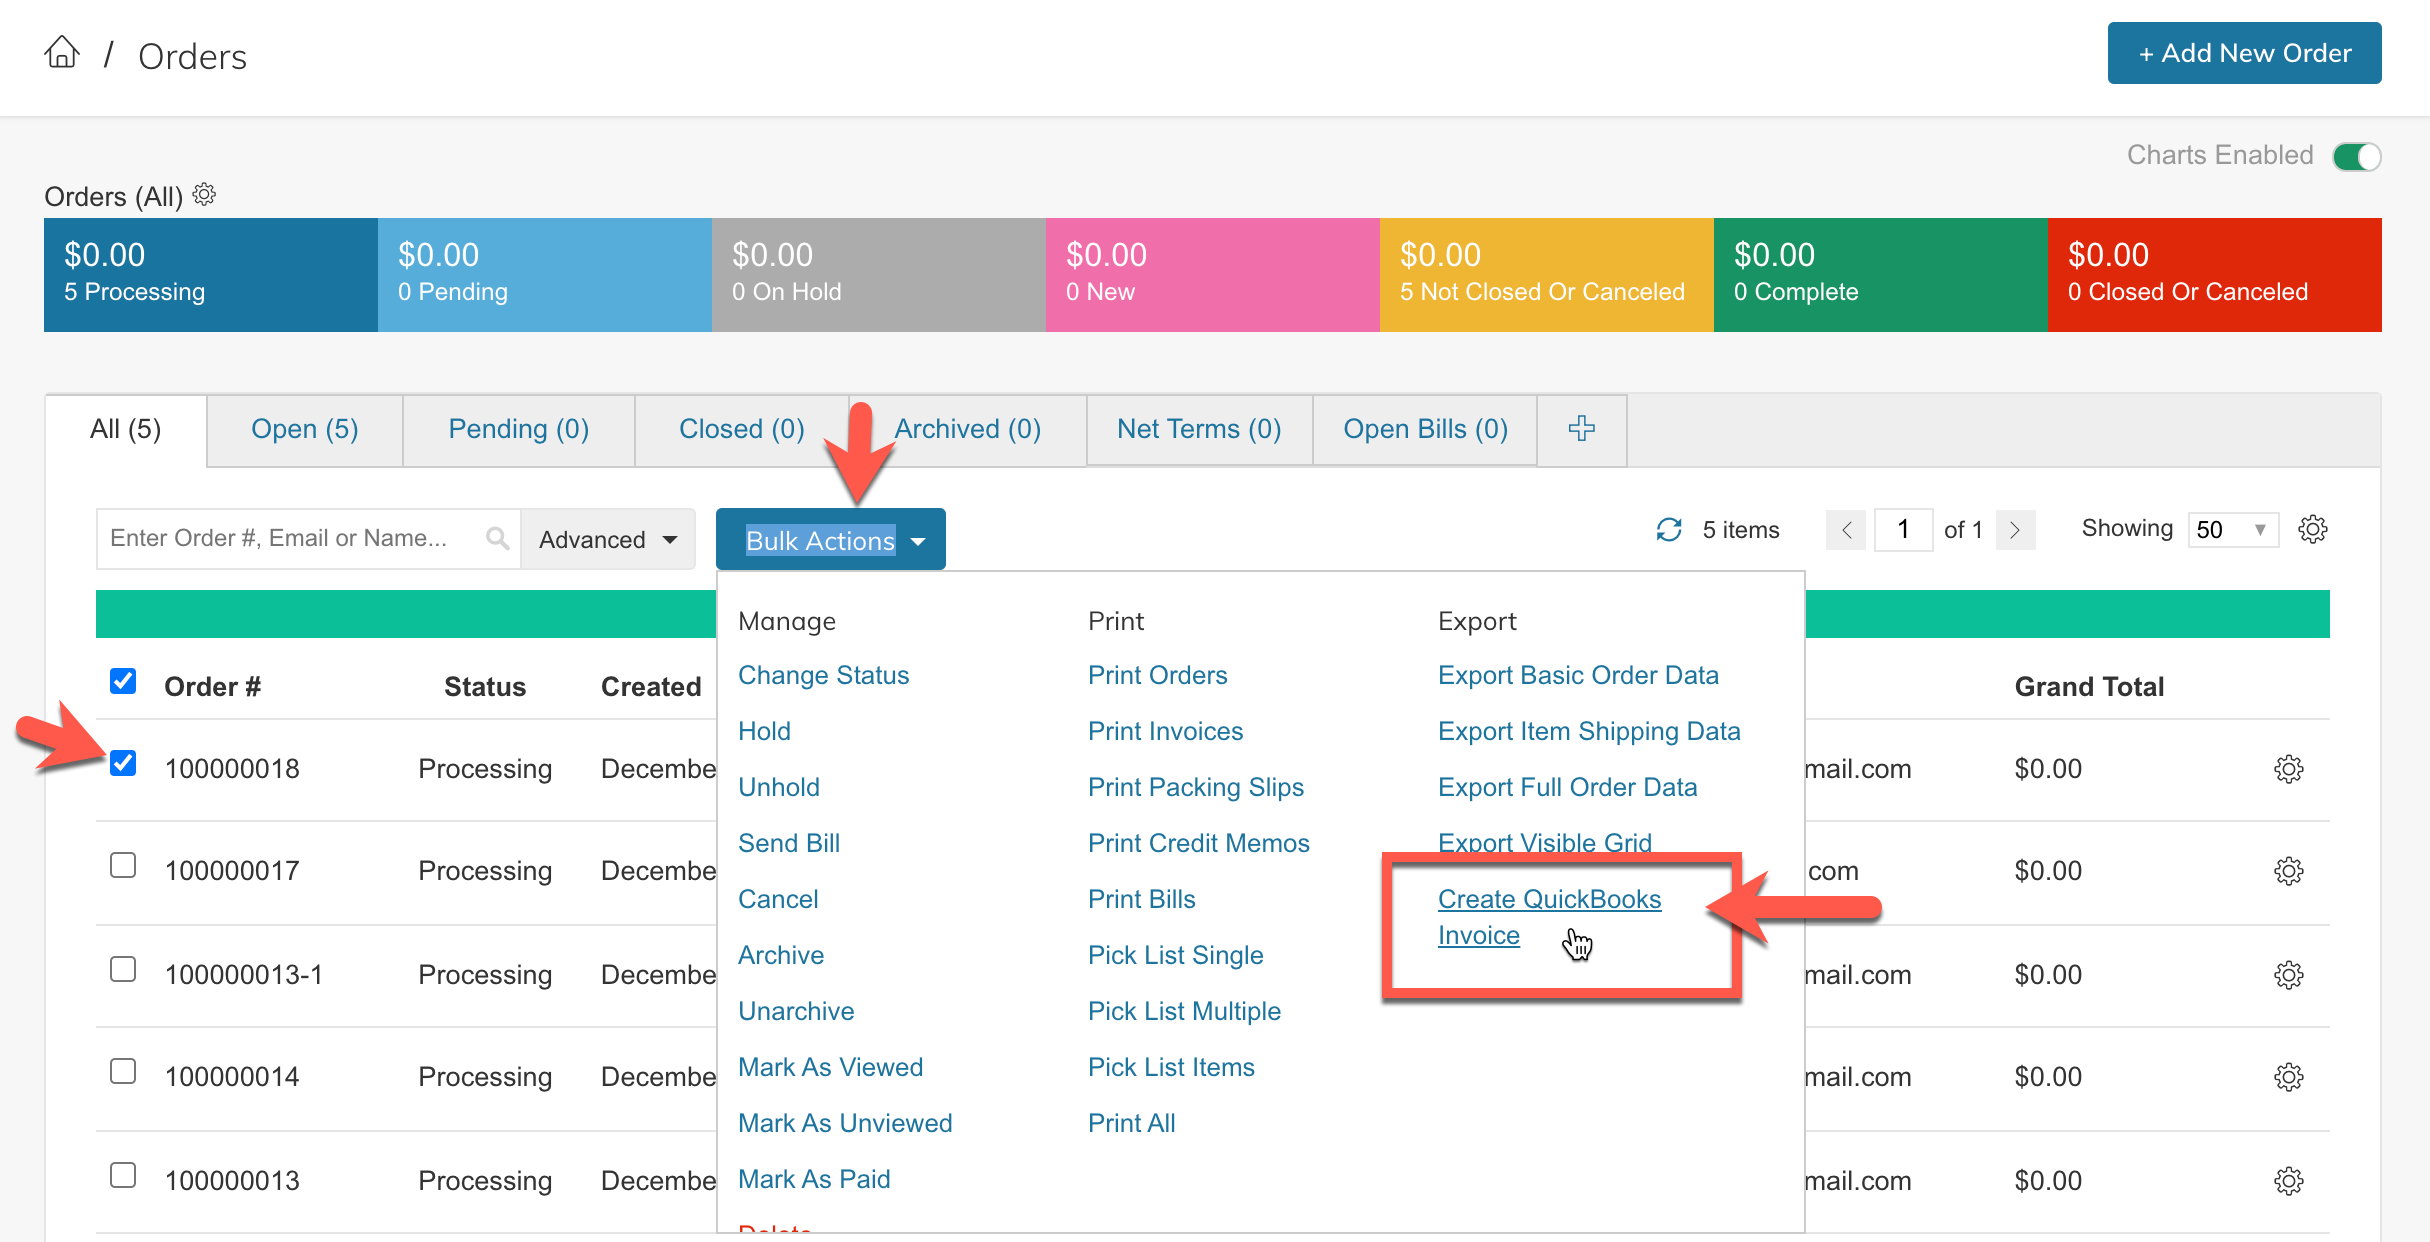This screenshot has width=2430, height=1242.
Task: Click the plus icon to add a tab
Action: coord(1581,429)
